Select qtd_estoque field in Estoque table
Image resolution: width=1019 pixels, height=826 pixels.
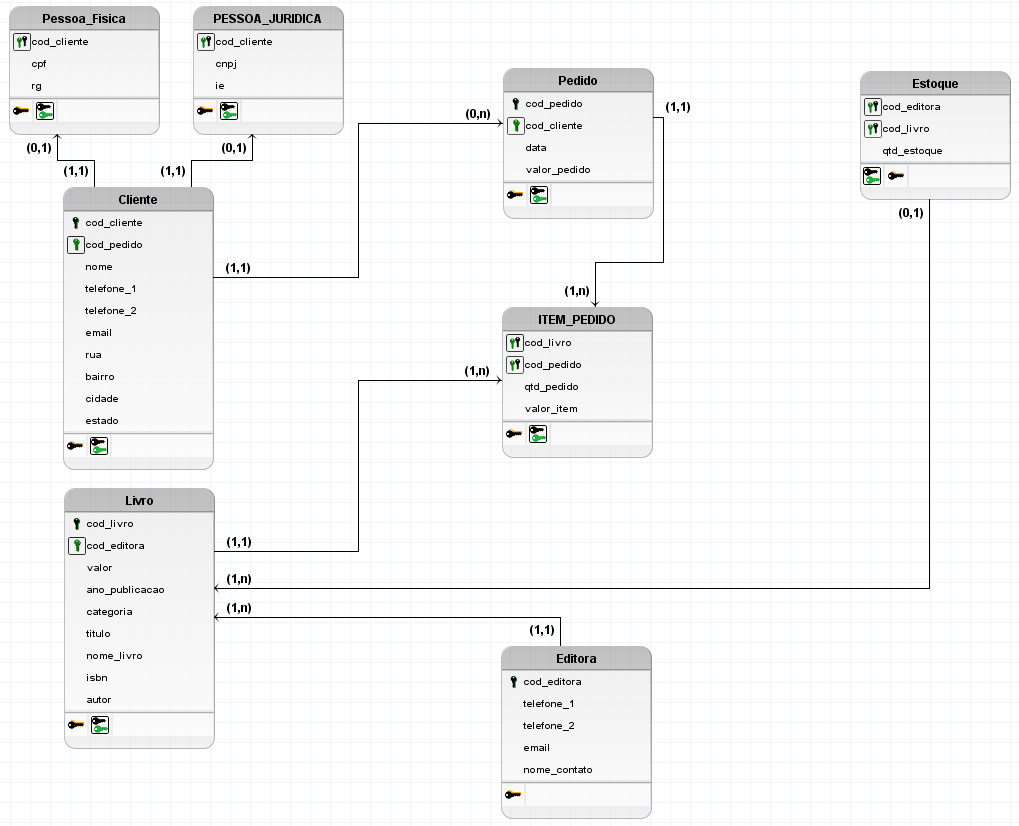[x=912, y=151]
